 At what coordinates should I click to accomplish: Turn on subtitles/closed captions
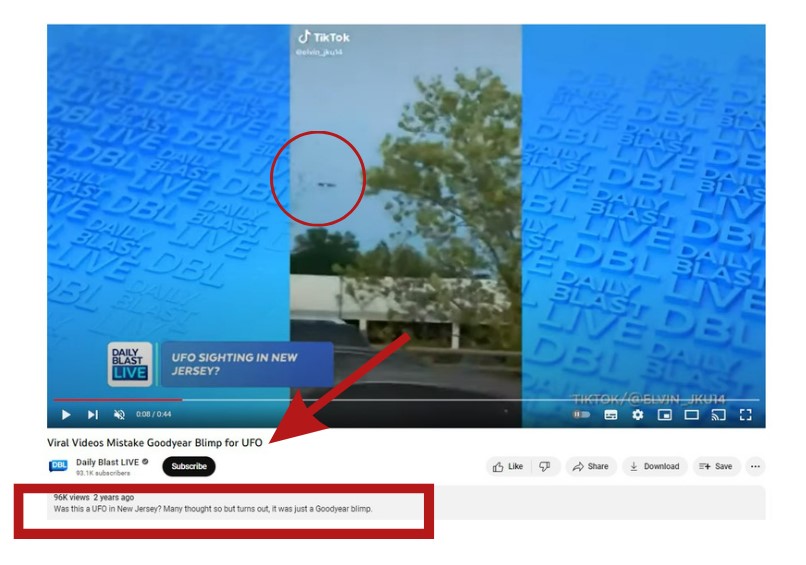click(611, 414)
